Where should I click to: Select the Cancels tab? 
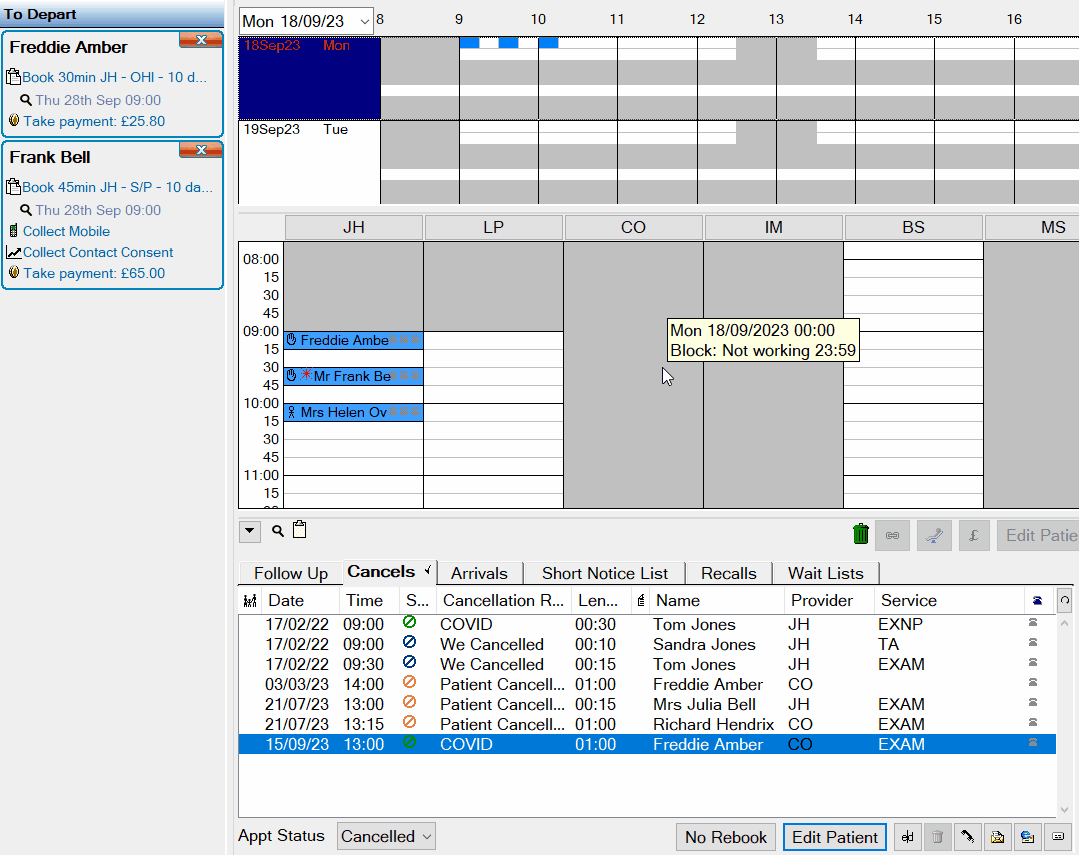pyautogui.click(x=389, y=571)
